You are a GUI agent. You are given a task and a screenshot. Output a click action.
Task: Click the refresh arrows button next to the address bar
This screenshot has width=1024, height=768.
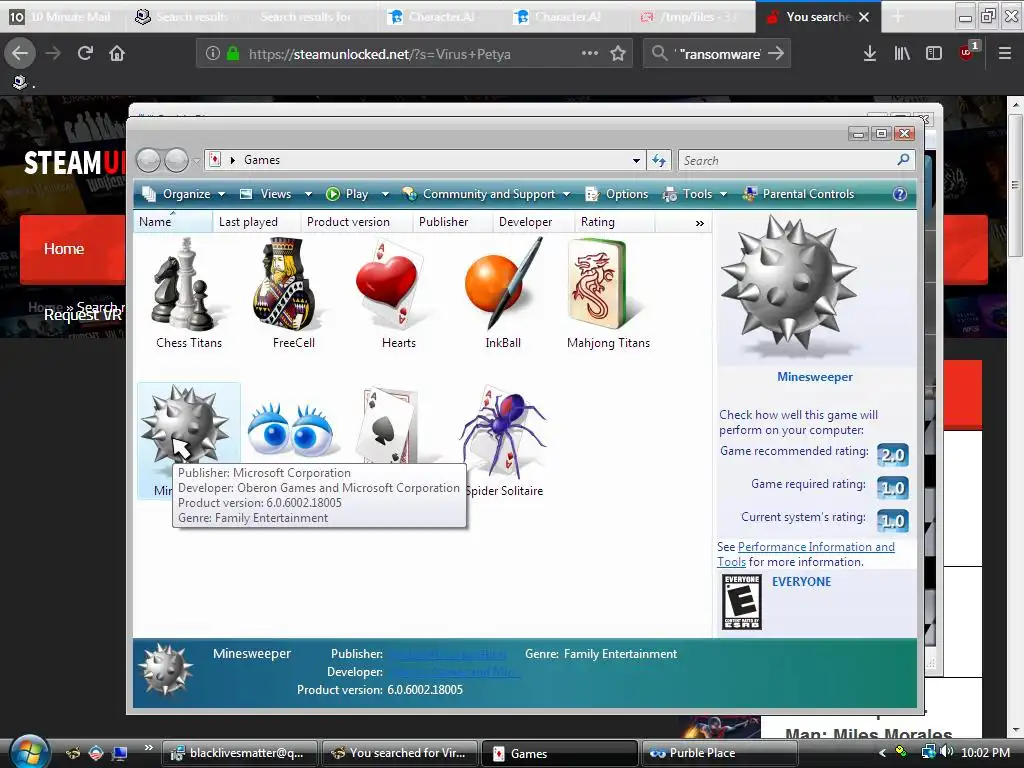click(x=659, y=160)
